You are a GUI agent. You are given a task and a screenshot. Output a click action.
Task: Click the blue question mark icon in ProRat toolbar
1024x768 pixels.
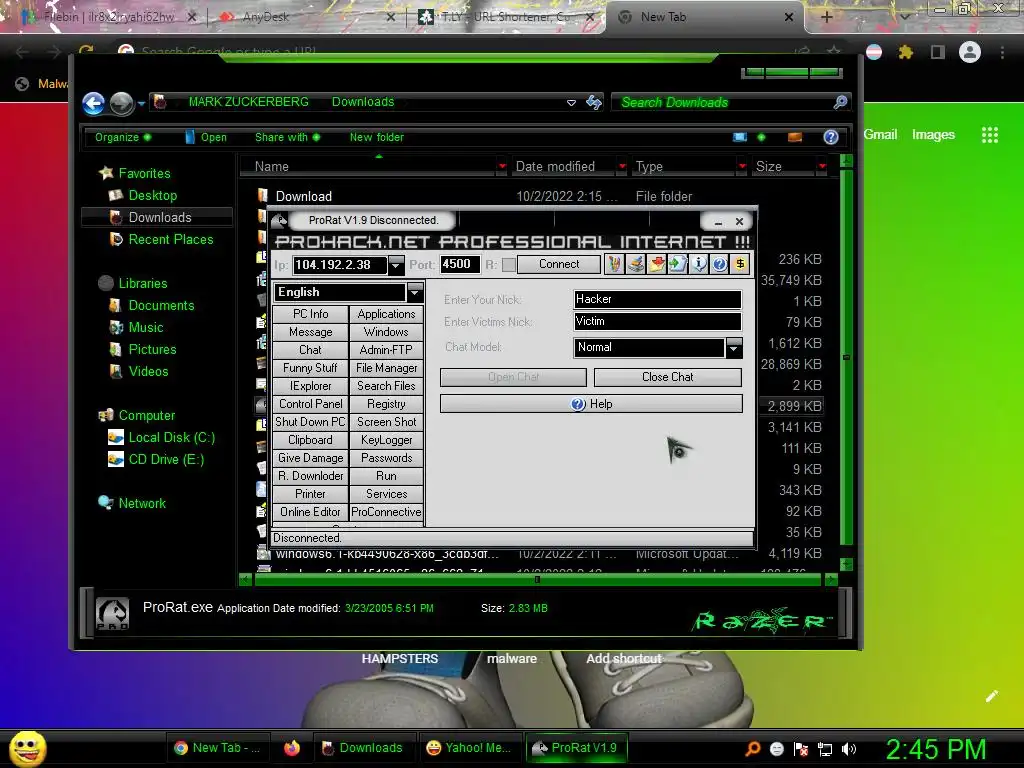coord(719,264)
